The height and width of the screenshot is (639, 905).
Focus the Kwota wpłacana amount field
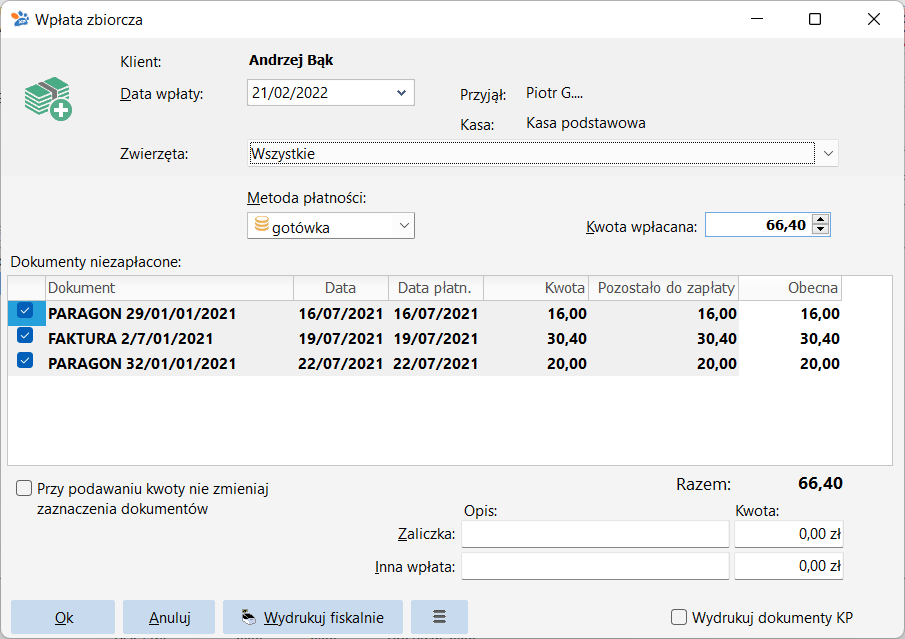[758, 225]
